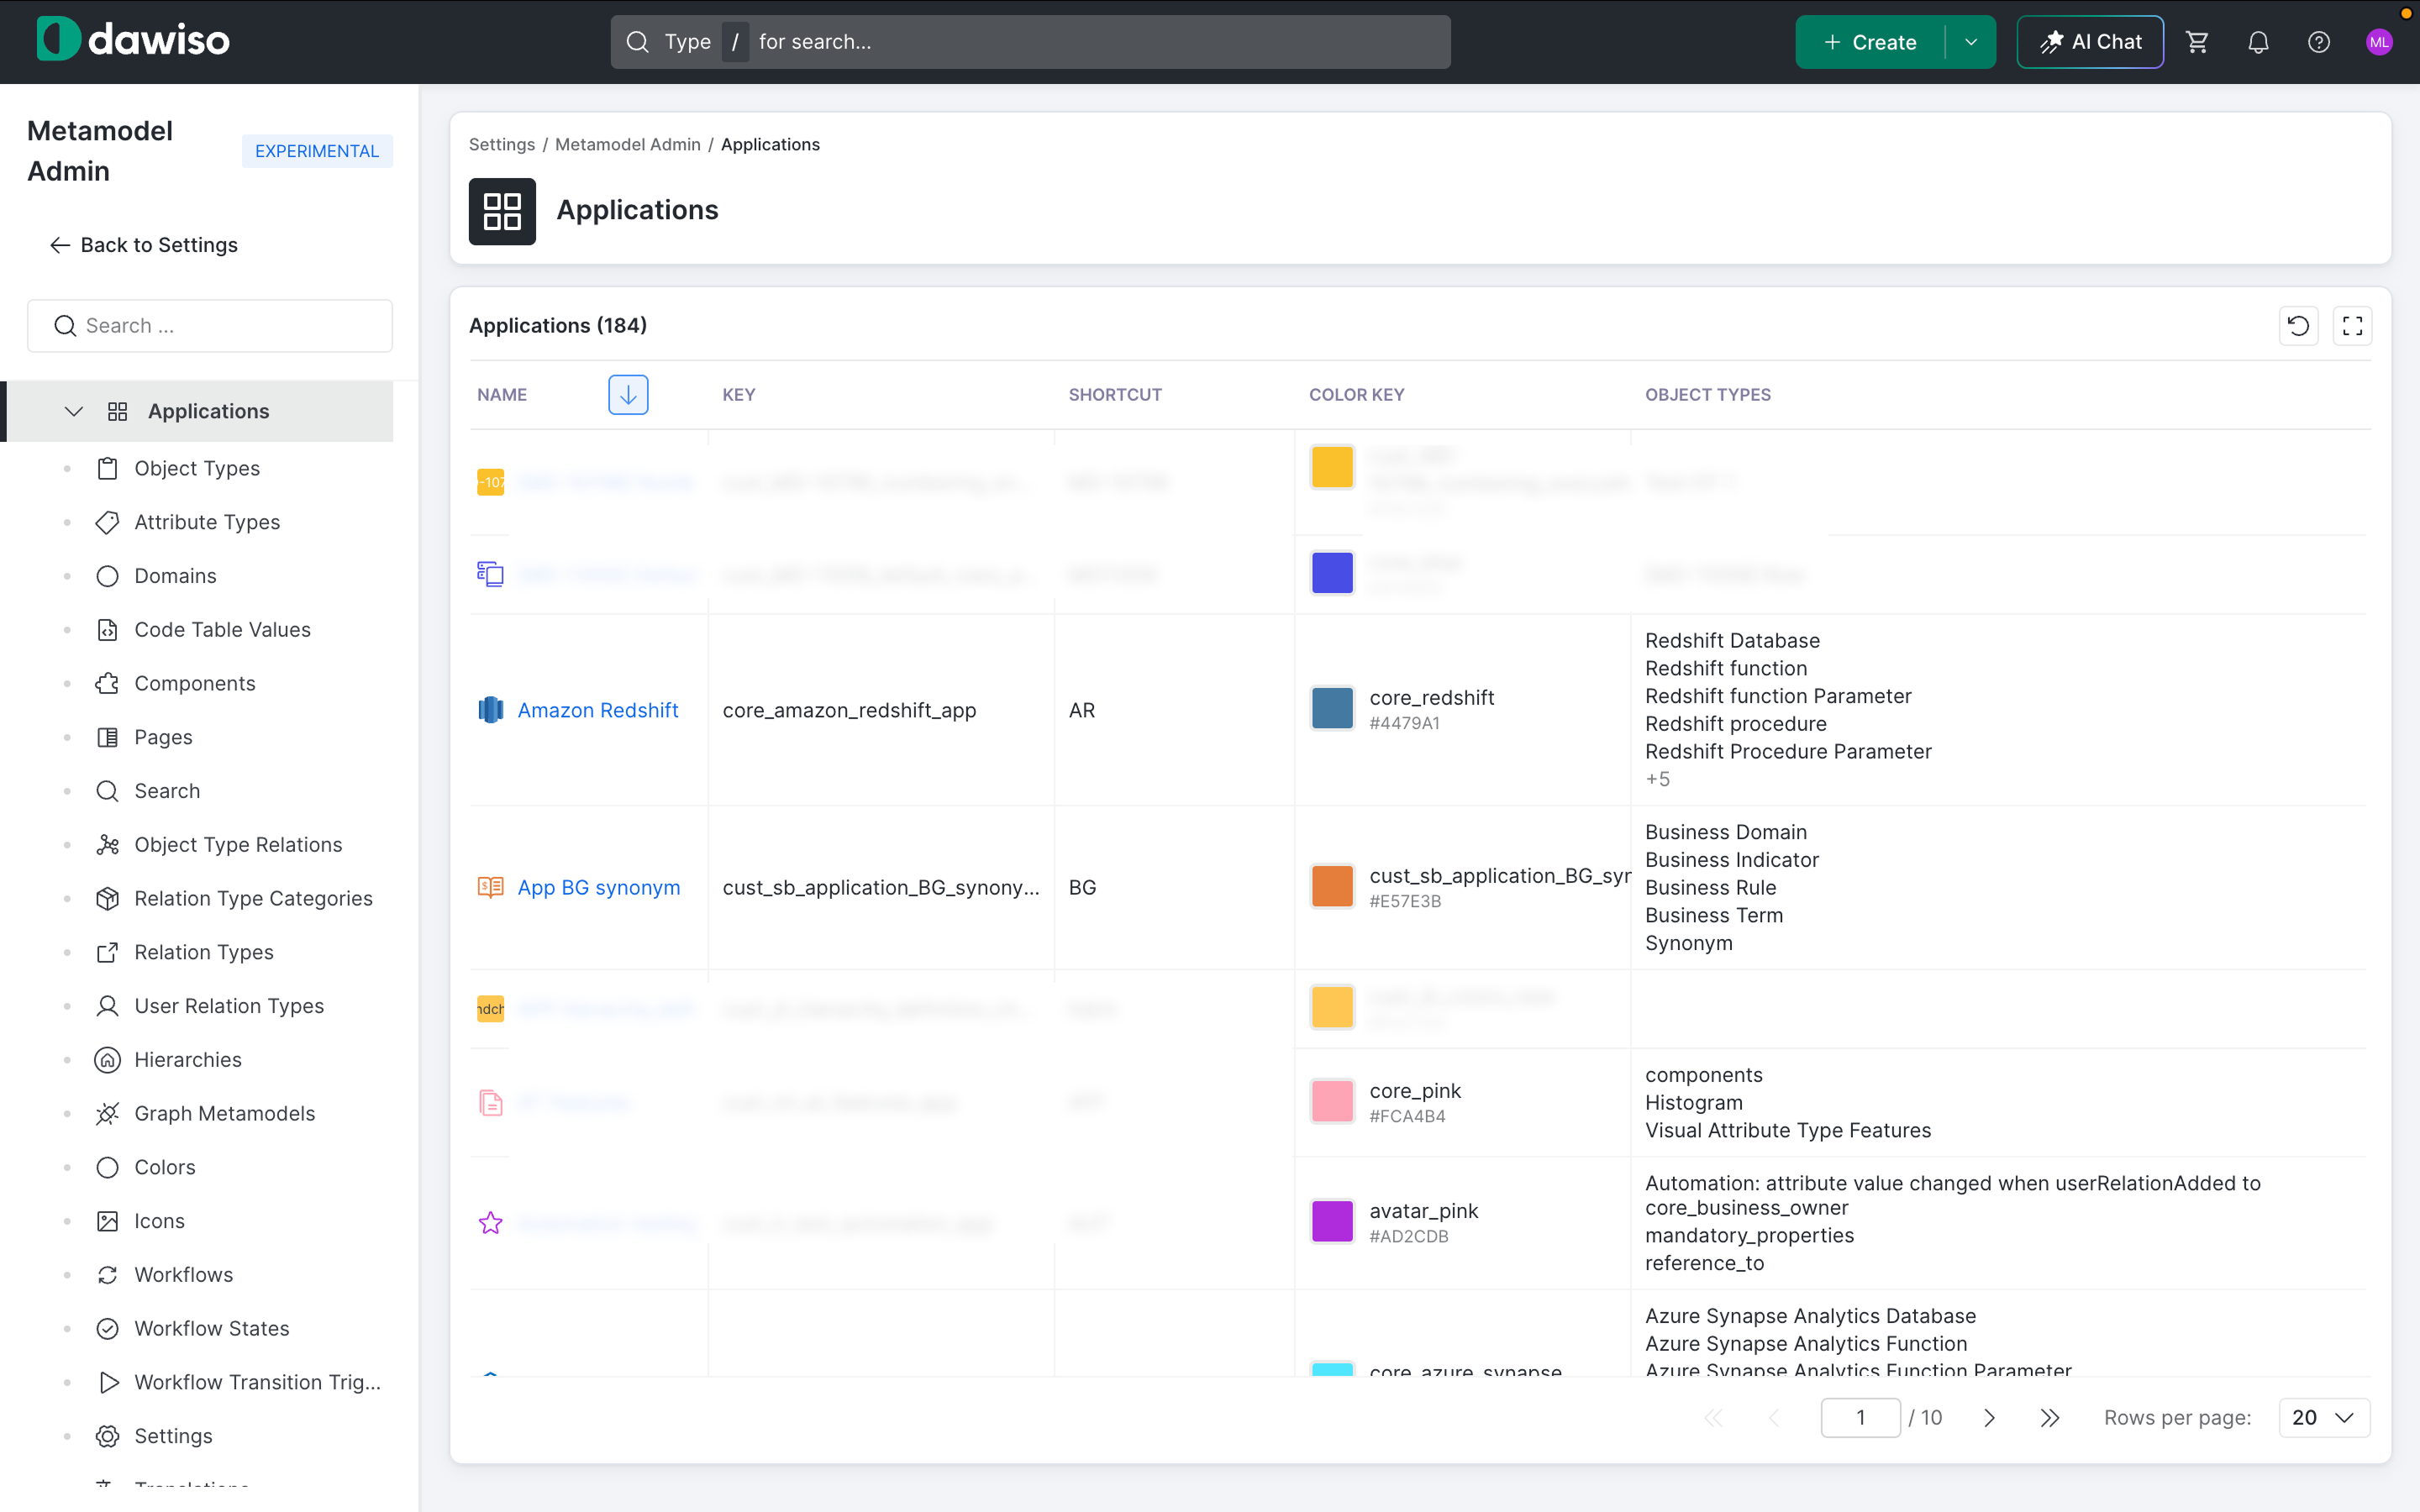This screenshot has height=1512, width=2420.
Task: Open Pages in sidebar
Action: [x=163, y=738]
